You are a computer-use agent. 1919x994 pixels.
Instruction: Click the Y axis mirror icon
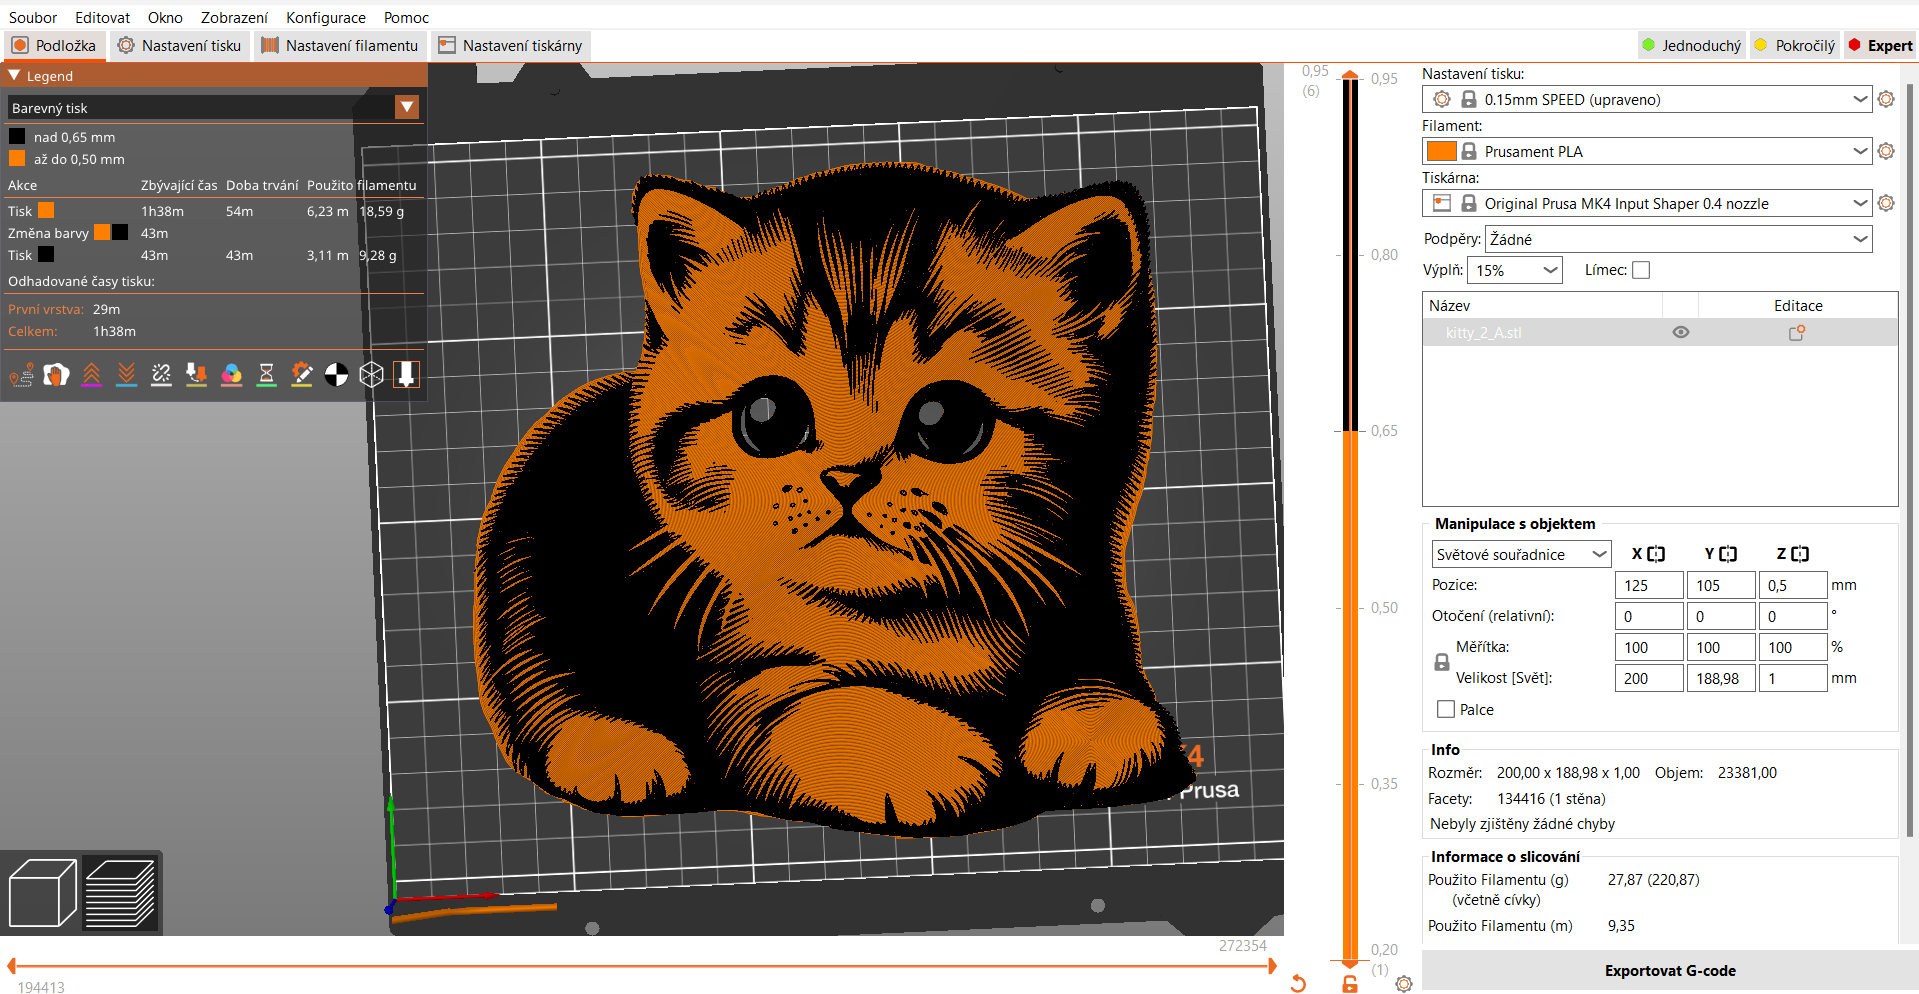pyautogui.click(x=1728, y=554)
